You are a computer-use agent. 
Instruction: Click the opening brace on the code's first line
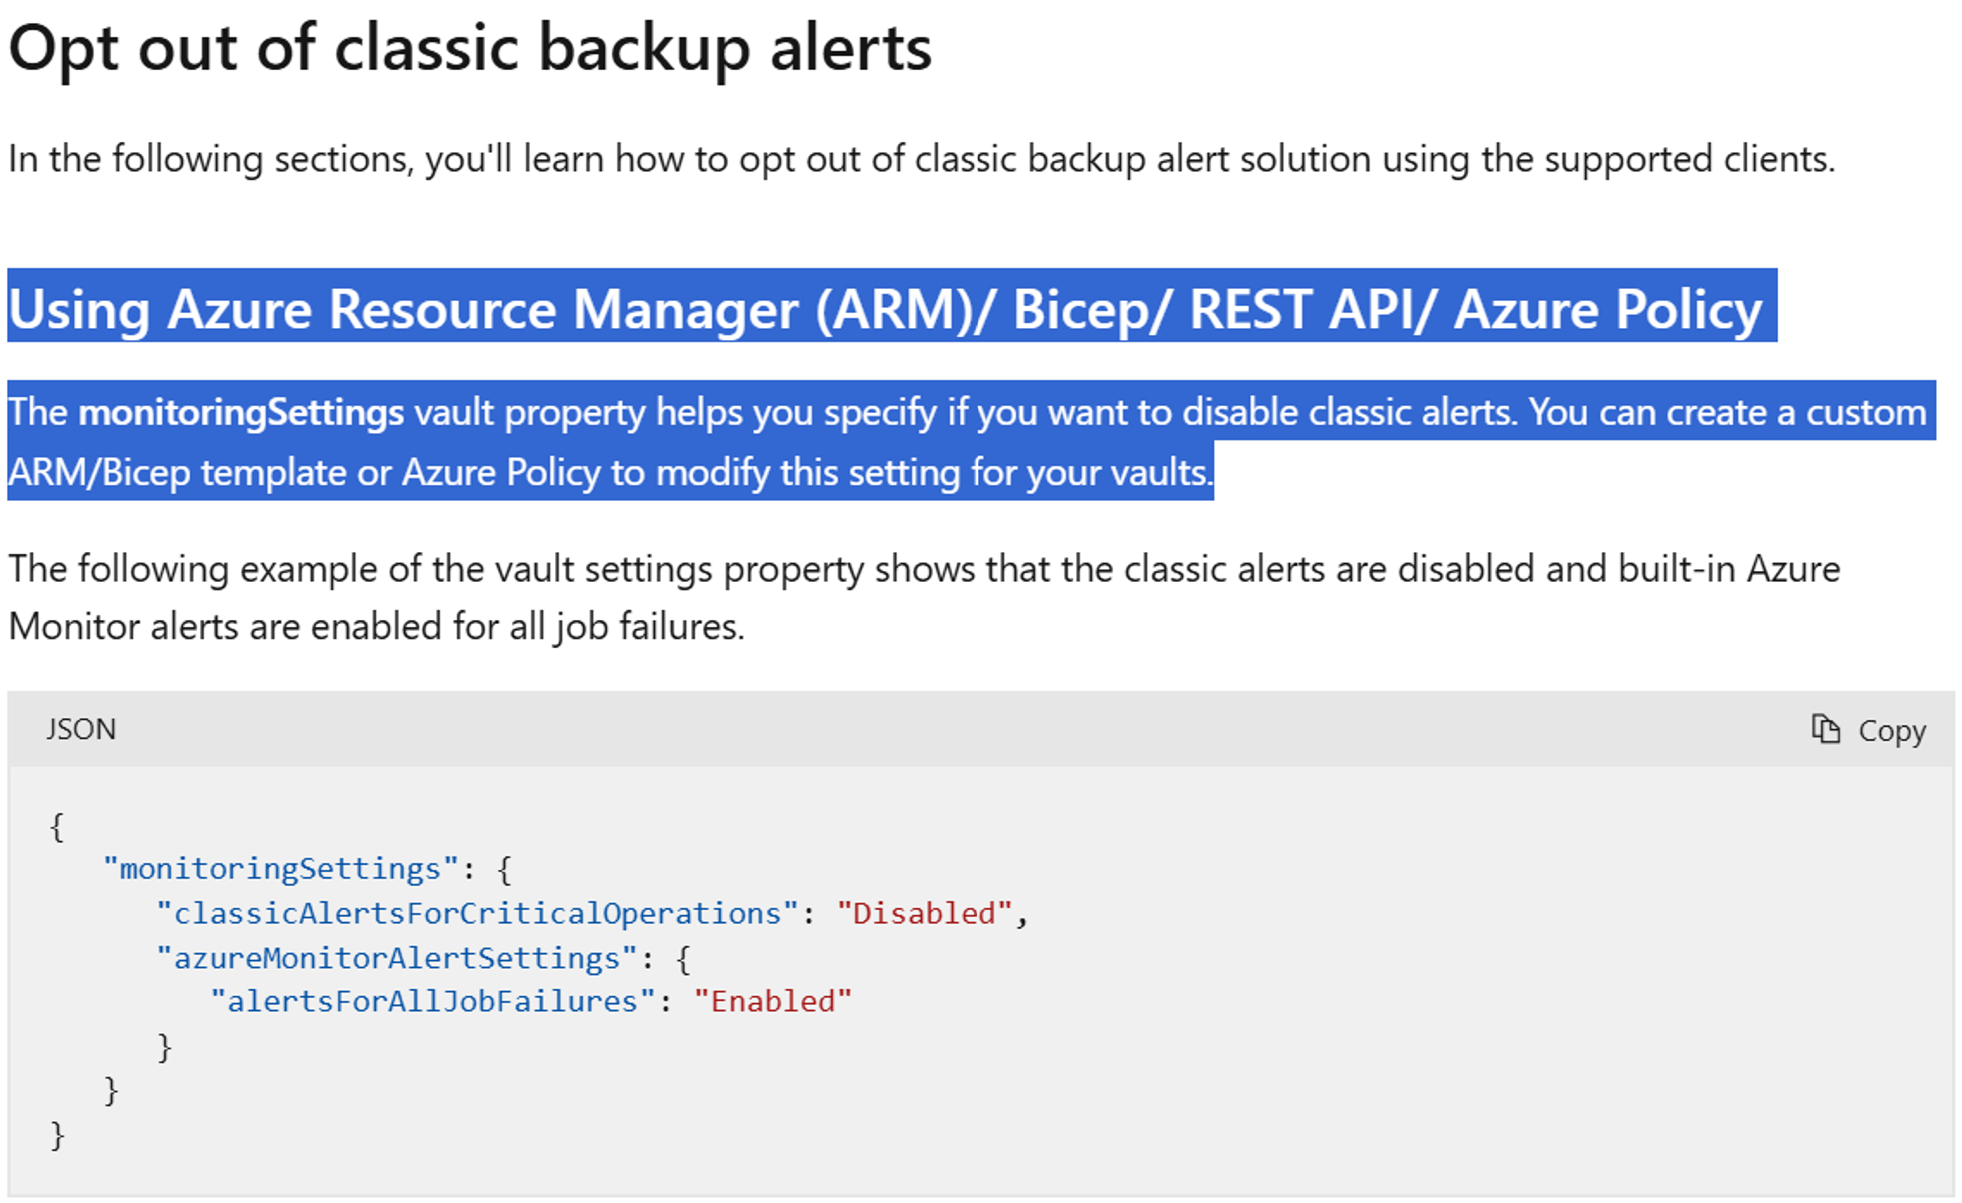click(x=57, y=826)
